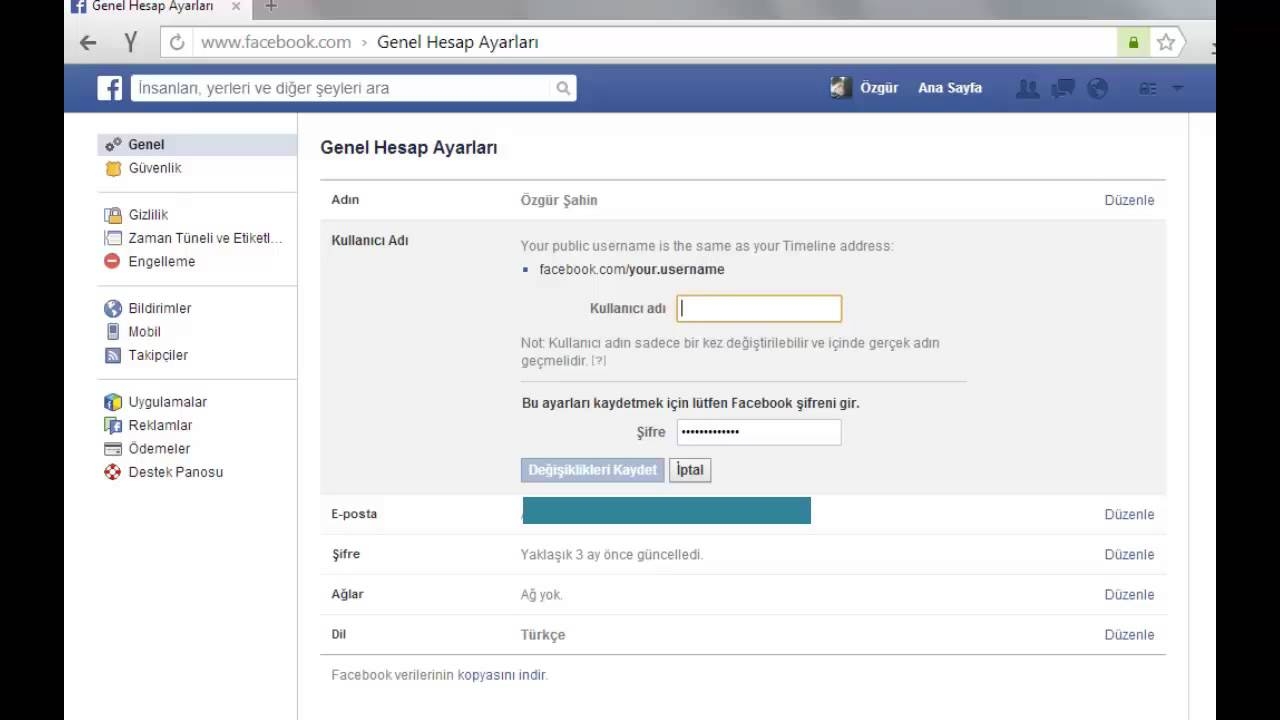Expand Dil row with Düzenle
Image resolution: width=1280 pixels, height=720 pixels.
tap(1129, 635)
